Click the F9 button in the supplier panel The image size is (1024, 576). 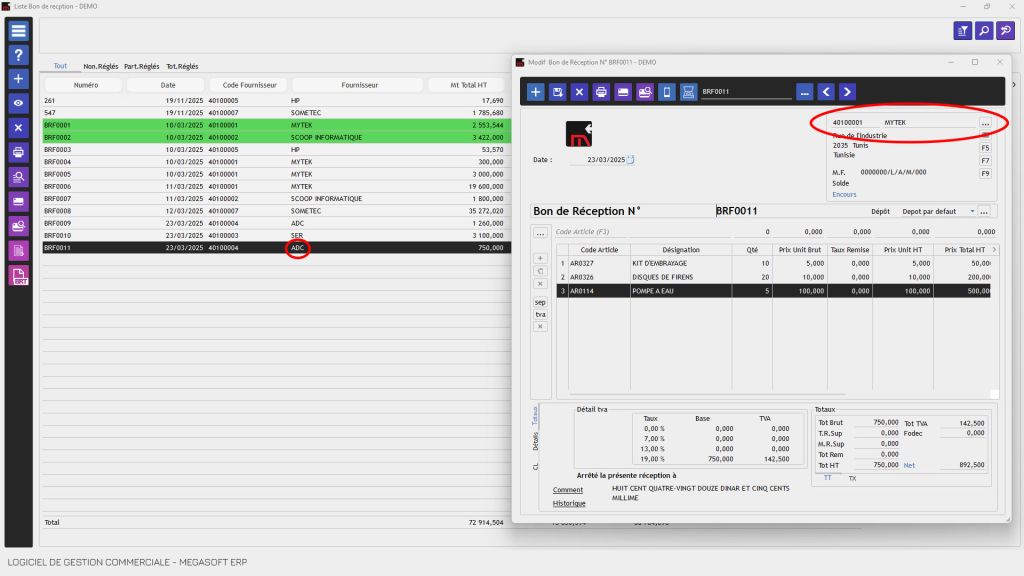click(985, 174)
